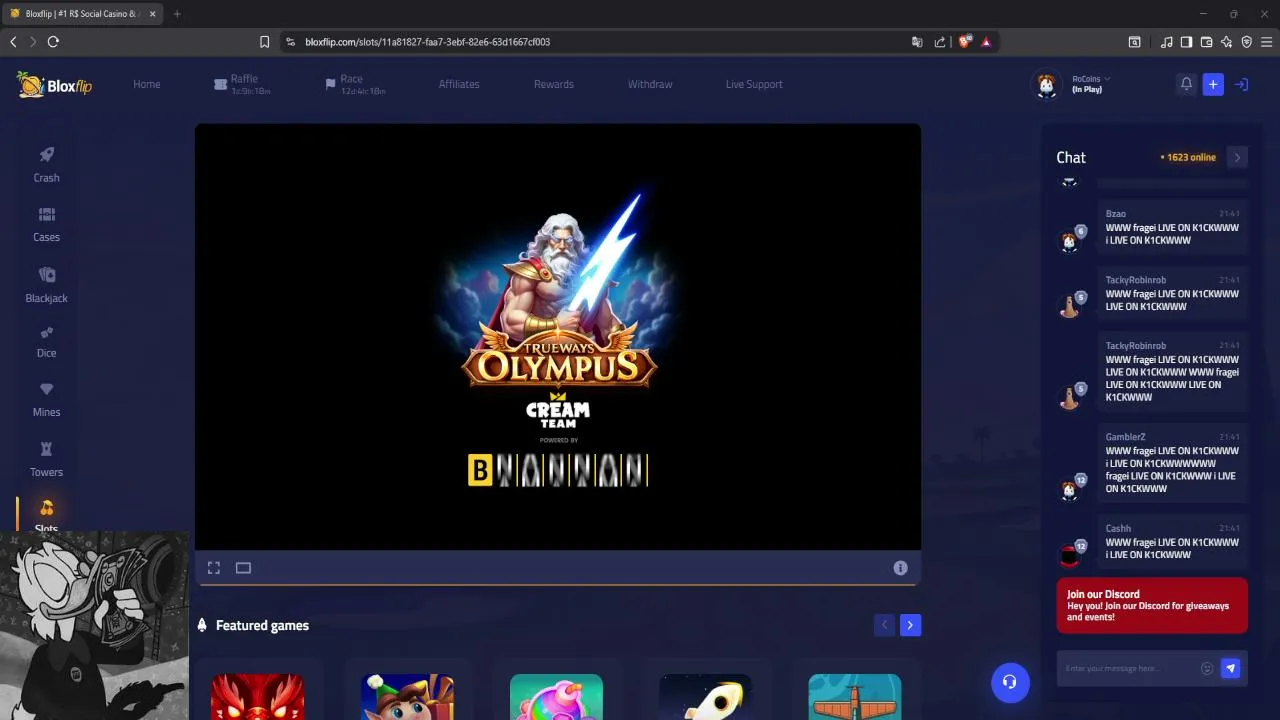Open the Mines game from sidebar
The height and width of the screenshot is (720, 1280).
(x=46, y=400)
